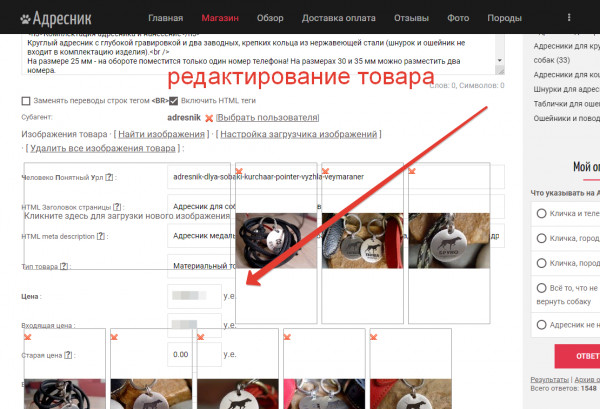
Task: Delete the two-tags image with red leash
Action: (325, 171)
